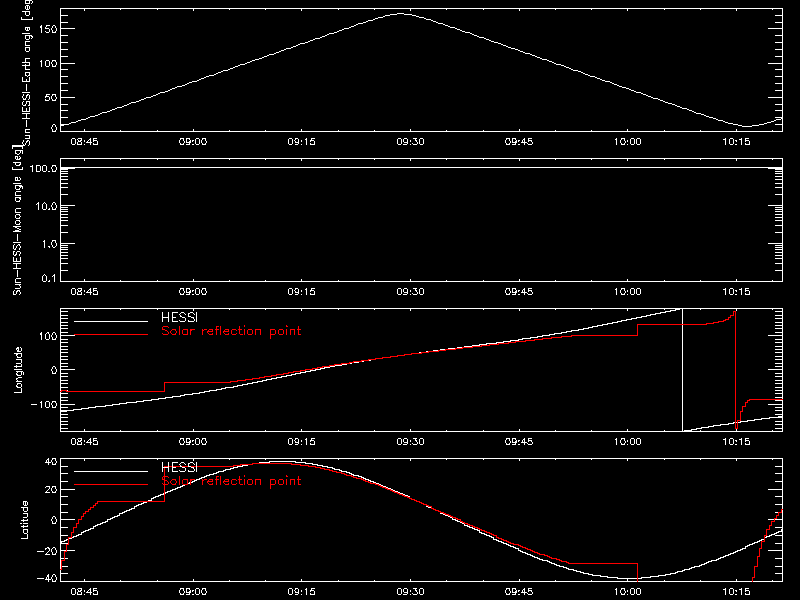Click the 0.1 tick on Moon angle axis

pos(49,278)
